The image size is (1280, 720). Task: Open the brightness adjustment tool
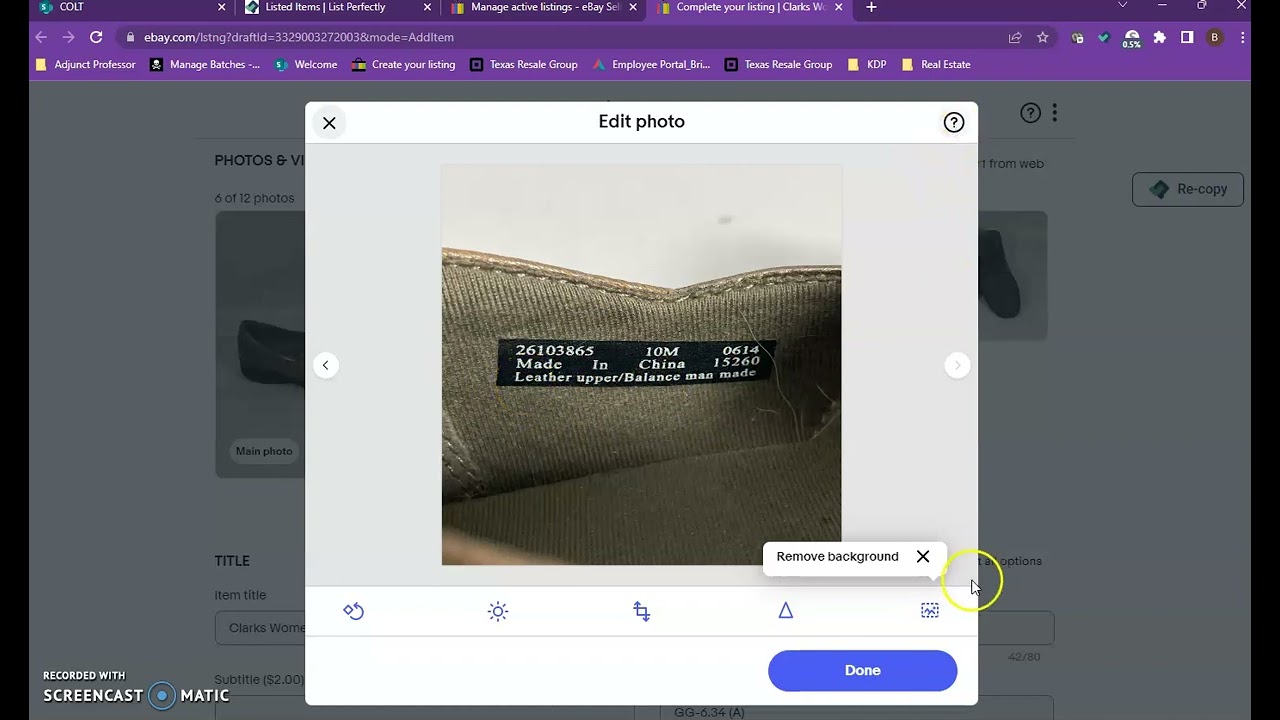[498, 611]
